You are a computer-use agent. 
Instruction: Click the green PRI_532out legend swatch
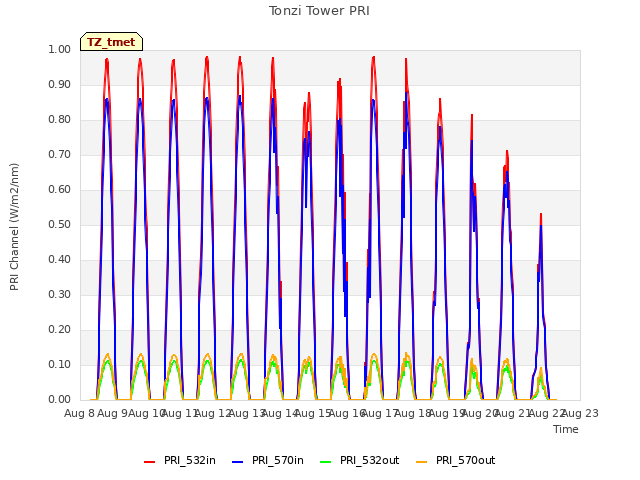(x=326, y=461)
